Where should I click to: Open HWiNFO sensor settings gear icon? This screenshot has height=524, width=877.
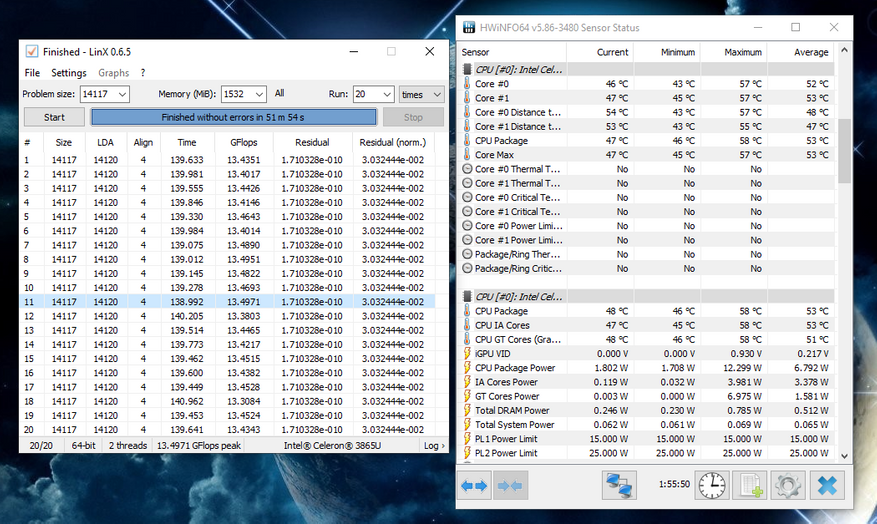(787, 485)
